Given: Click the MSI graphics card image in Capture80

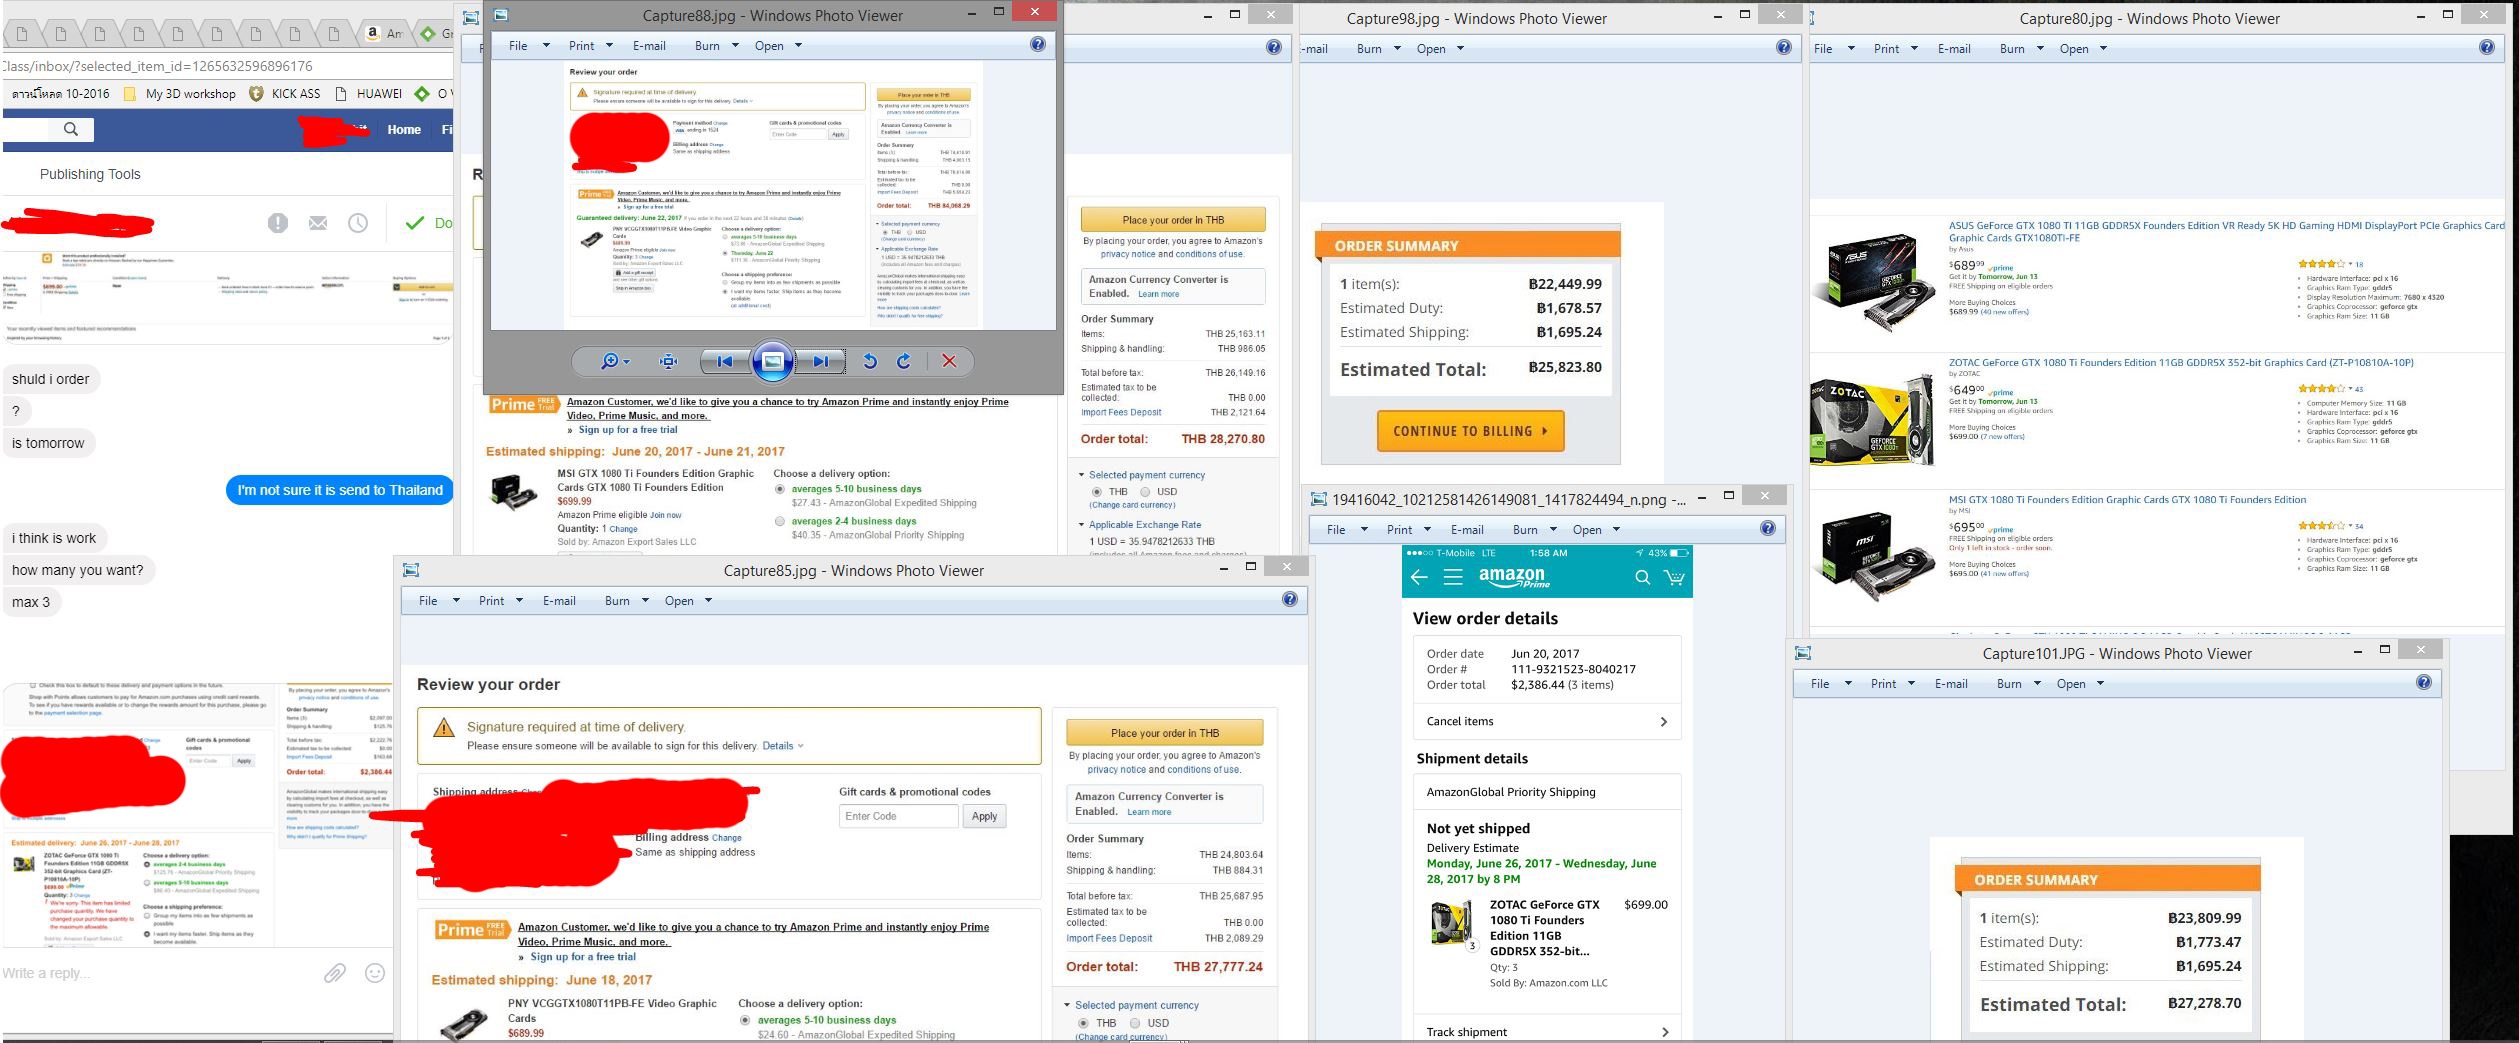Looking at the screenshot, I should coord(1877,558).
